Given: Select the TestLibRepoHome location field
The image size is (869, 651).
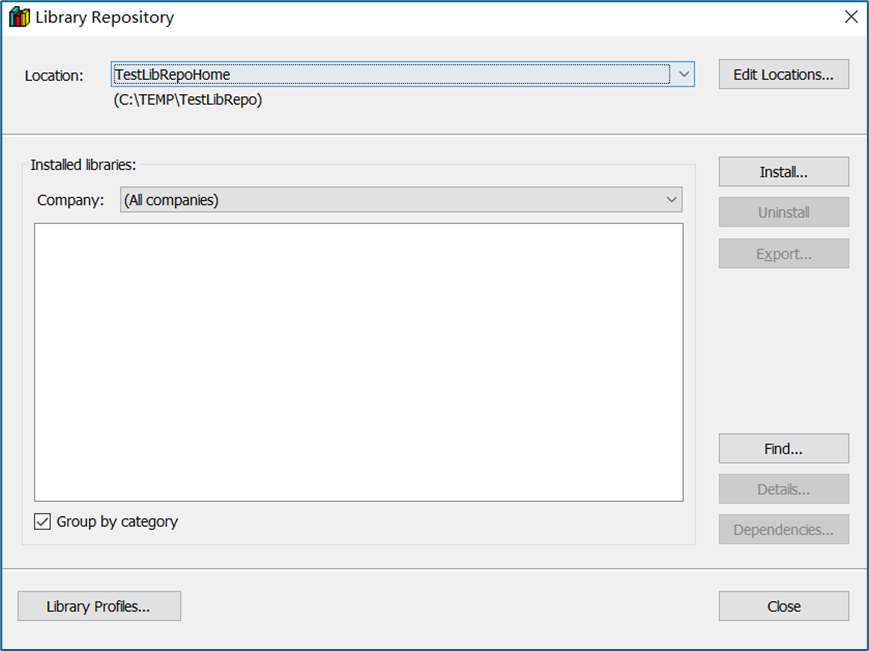Looking at the screenshot, I should [390, 74].
